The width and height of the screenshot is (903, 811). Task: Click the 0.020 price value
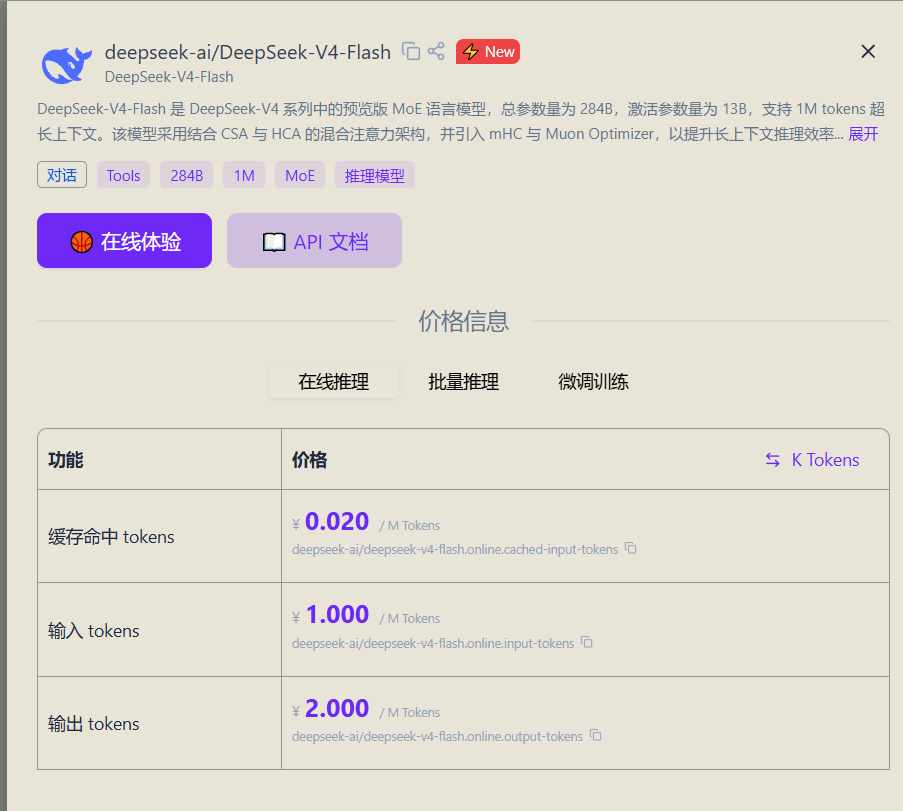pos(337,521)
